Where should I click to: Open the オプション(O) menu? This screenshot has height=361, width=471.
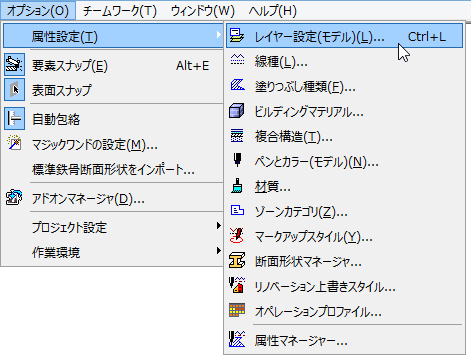point(38,11)
